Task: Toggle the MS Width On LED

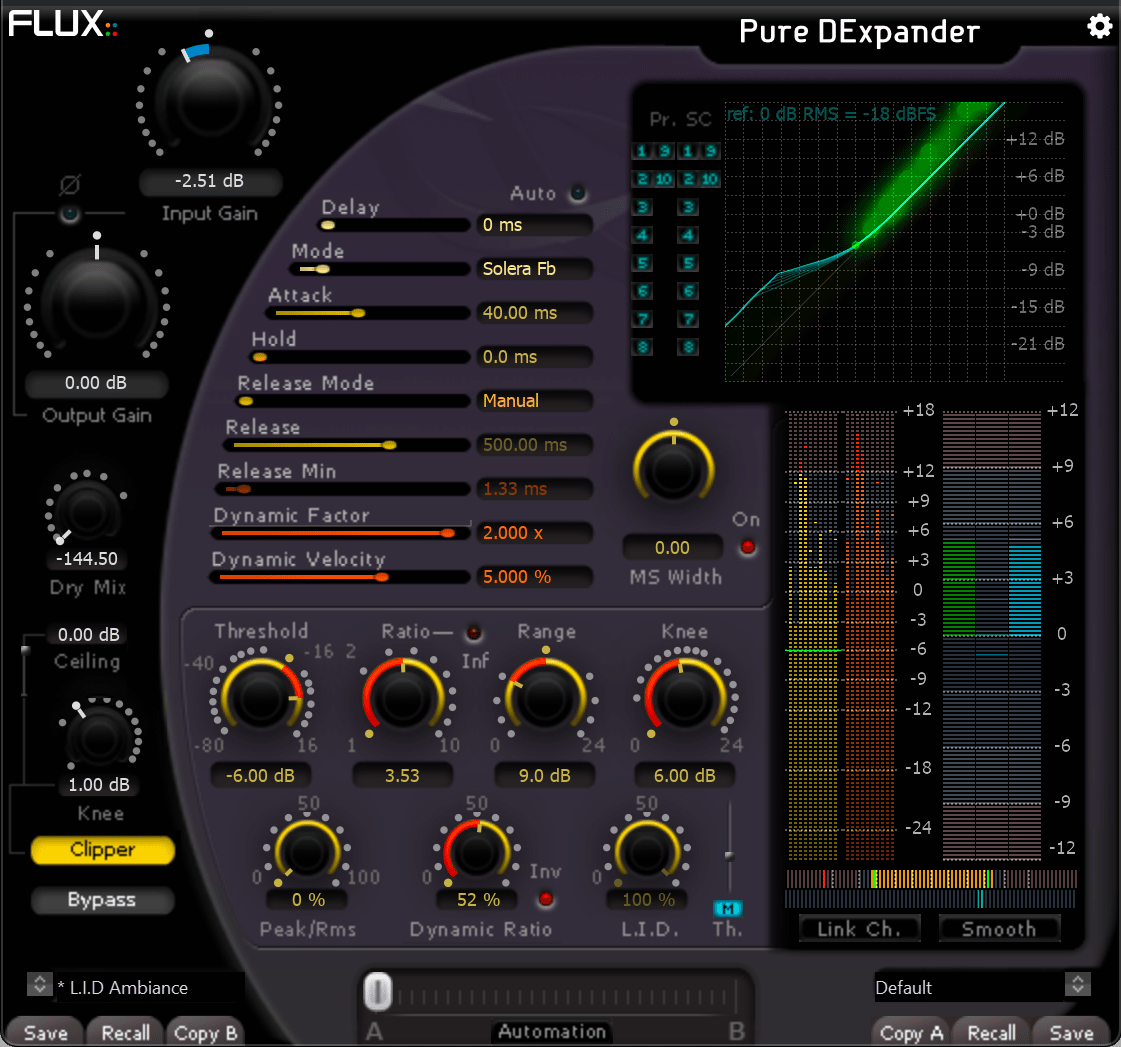Action: 746,547
